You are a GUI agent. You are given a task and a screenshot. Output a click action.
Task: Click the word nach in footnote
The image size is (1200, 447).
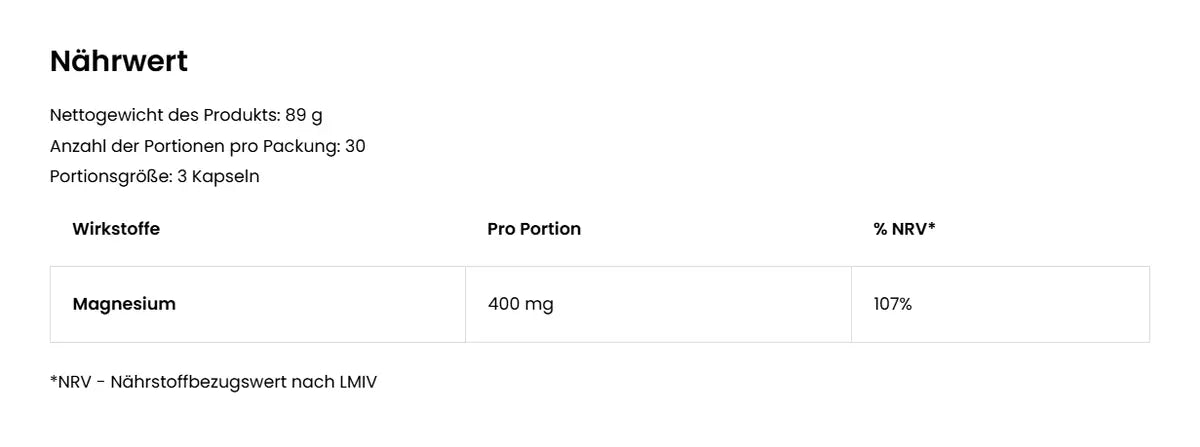coord(310,382)
